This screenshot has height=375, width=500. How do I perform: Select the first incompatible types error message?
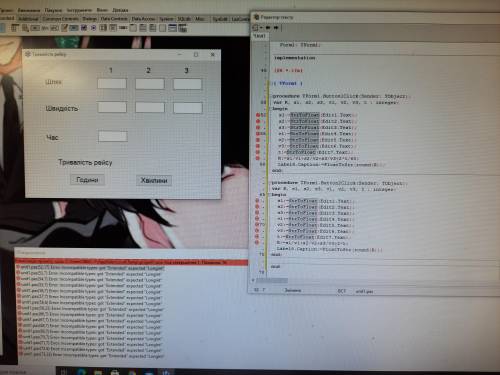pos(91,268)
